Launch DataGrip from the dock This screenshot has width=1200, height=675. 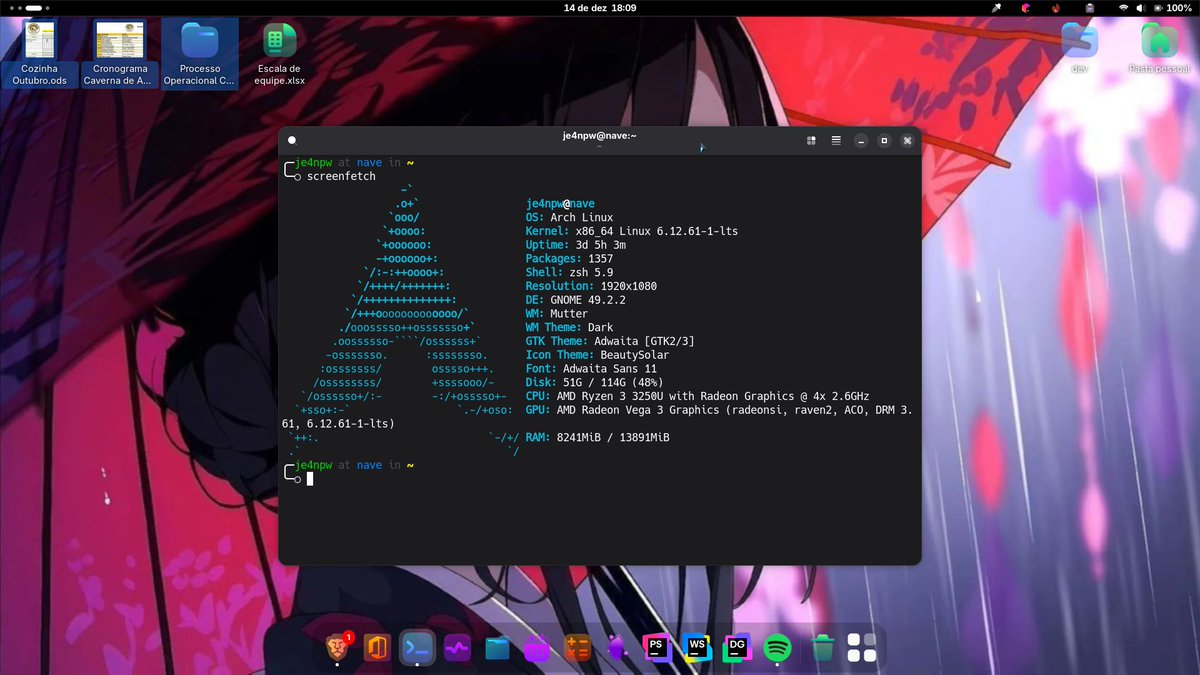(x=737, y=648)
